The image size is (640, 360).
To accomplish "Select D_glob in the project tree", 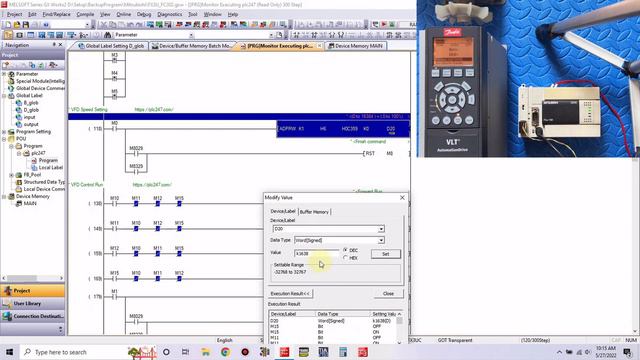I will [x=31, y=110].
